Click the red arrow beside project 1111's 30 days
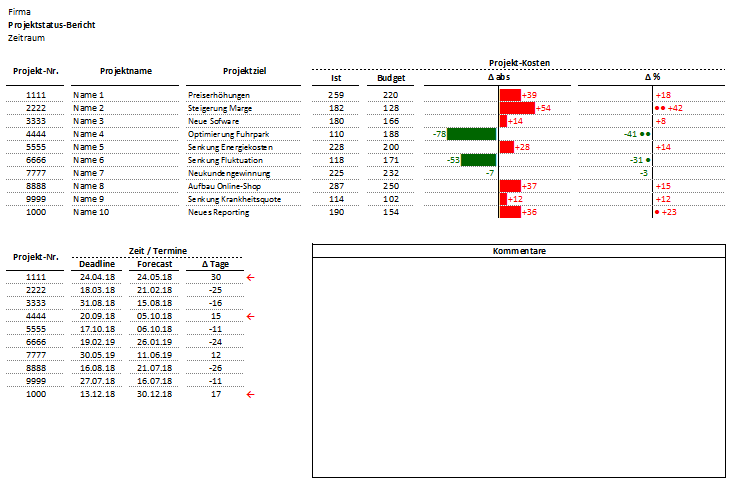Viewport: 735px width, 485px height. (x=251, y=276)
